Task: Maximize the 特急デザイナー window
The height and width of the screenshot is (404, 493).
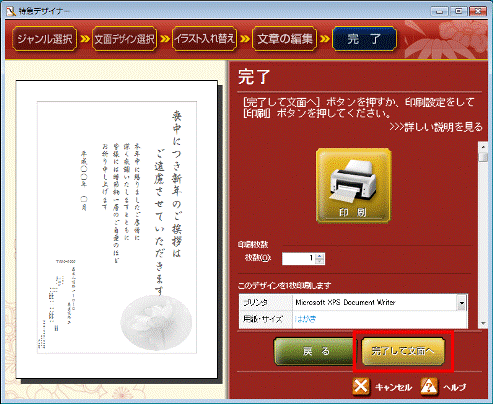Action: pyautogui.click(x=459, y=11)
